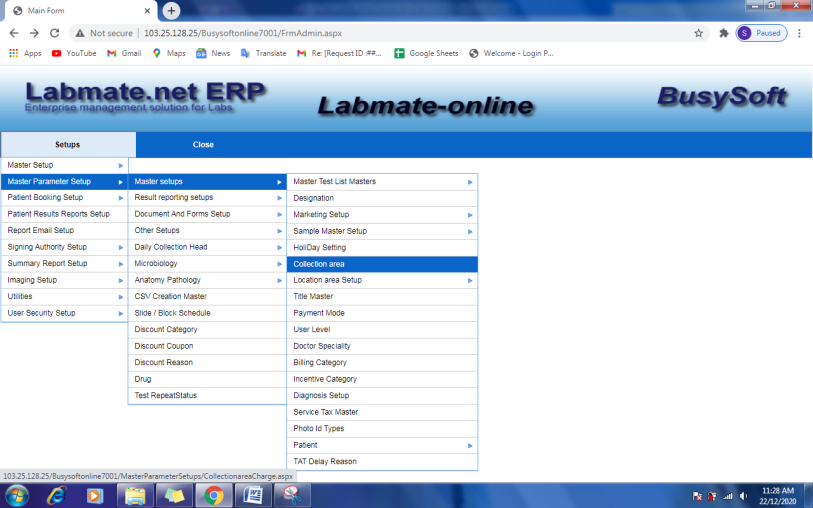Open the Maps bookmark
This screenshot has height=508, width=813.
click(x=169, y=53)
